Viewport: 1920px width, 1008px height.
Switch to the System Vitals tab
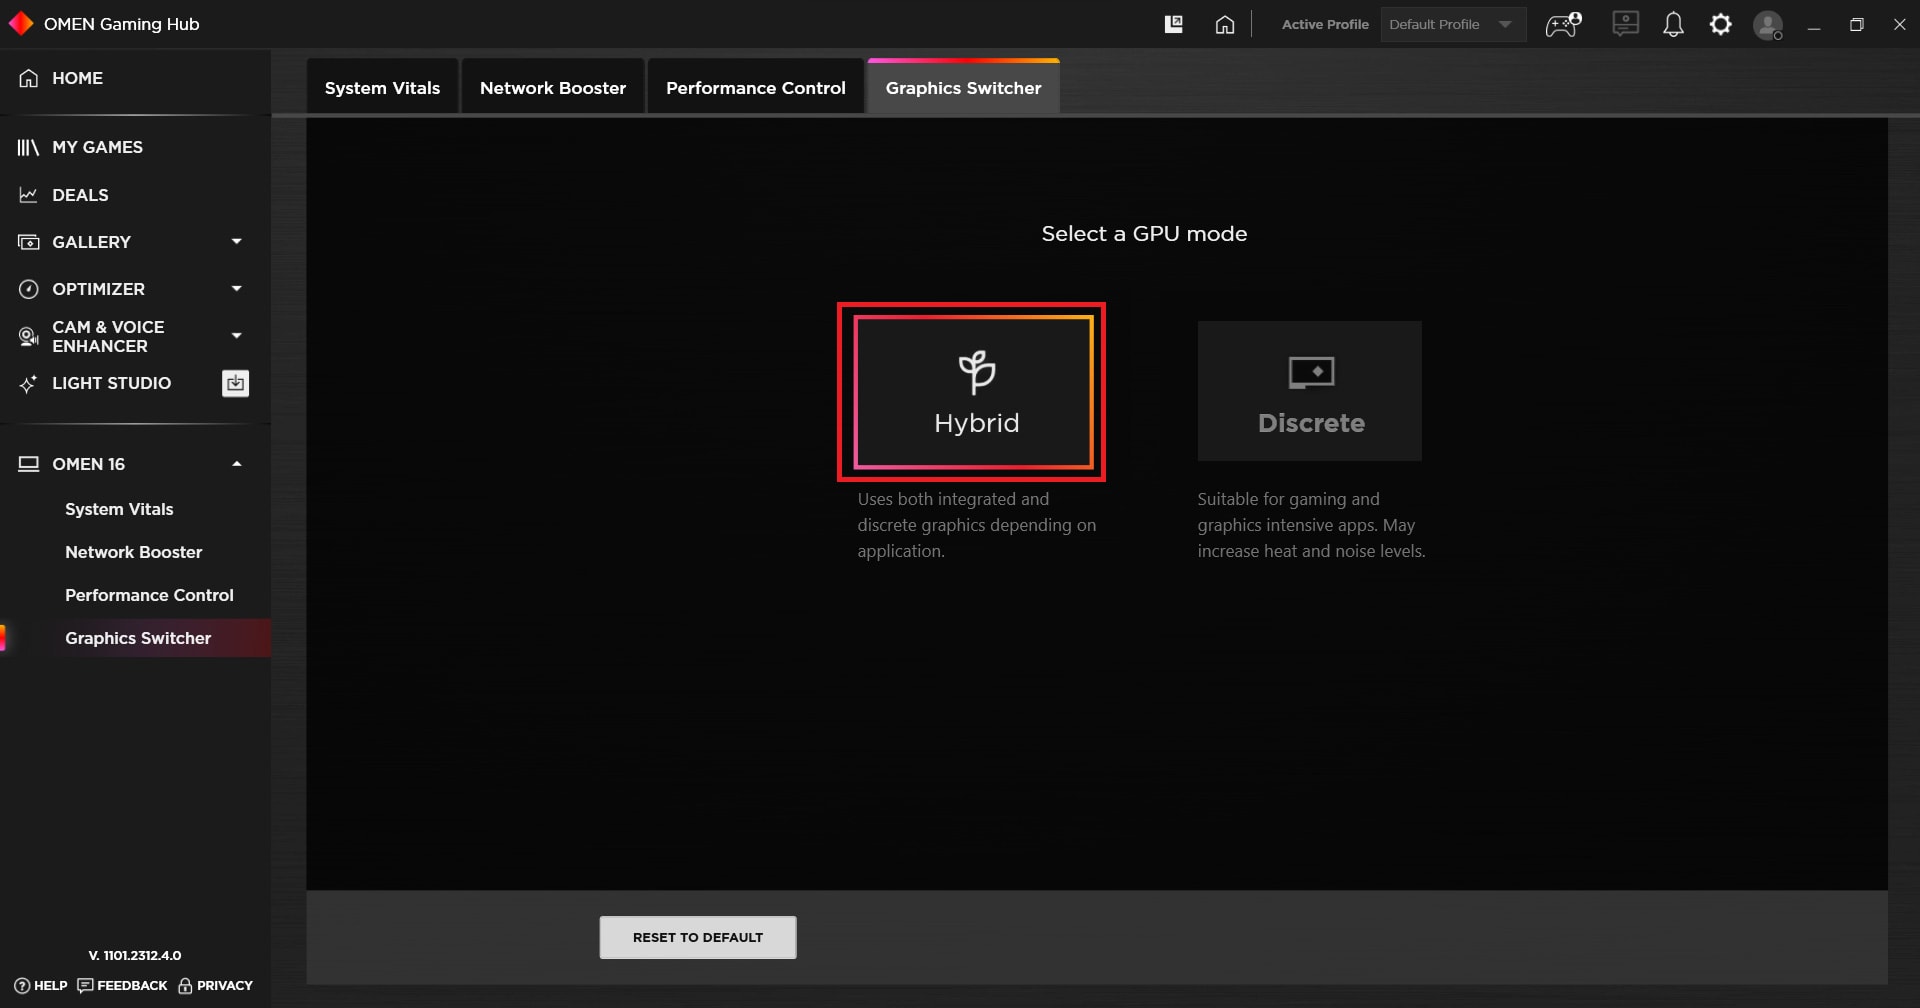coord(382,87)
